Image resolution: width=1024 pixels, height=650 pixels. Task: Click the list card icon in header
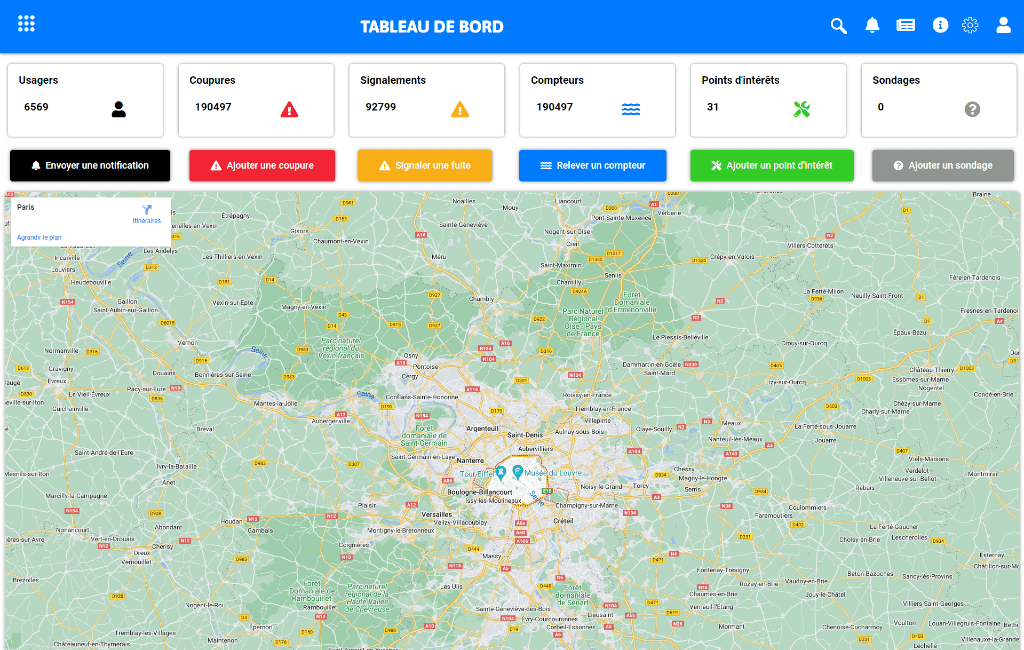[x=905, y=25]
